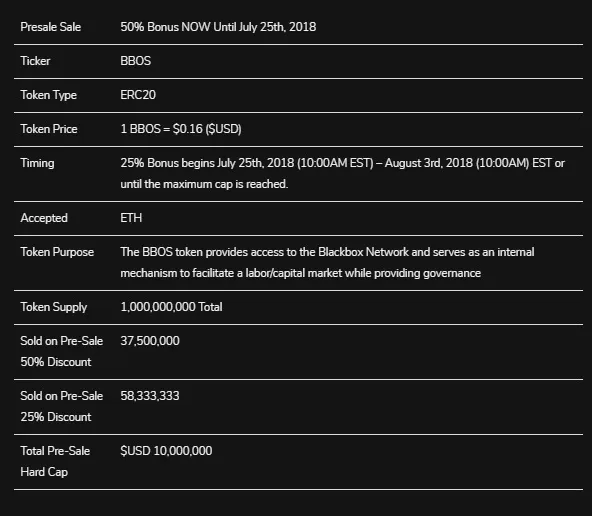Image resolution: width=592 pixels, height=516 pixels.
Task: Click the Ticker label
Action: pyautogui.click(x=35, y=61)
